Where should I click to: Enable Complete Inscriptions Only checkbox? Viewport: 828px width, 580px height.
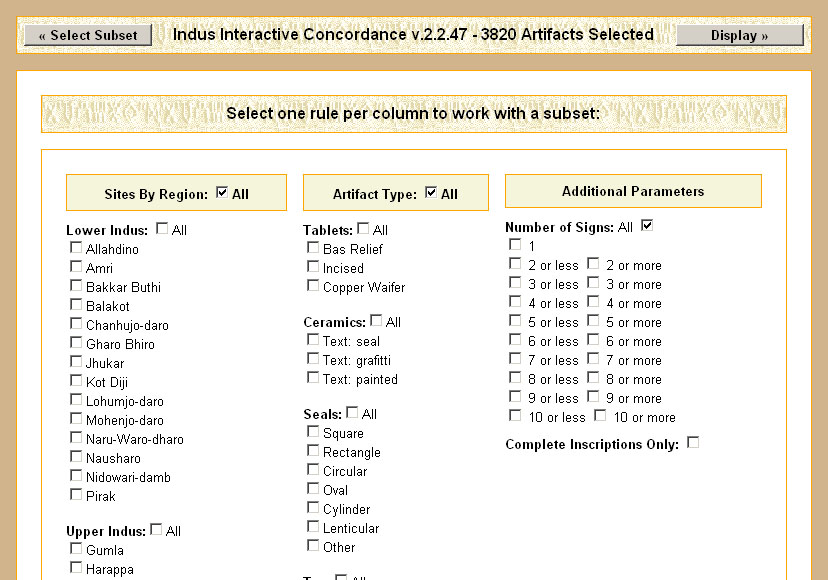[x=693, y=442]
